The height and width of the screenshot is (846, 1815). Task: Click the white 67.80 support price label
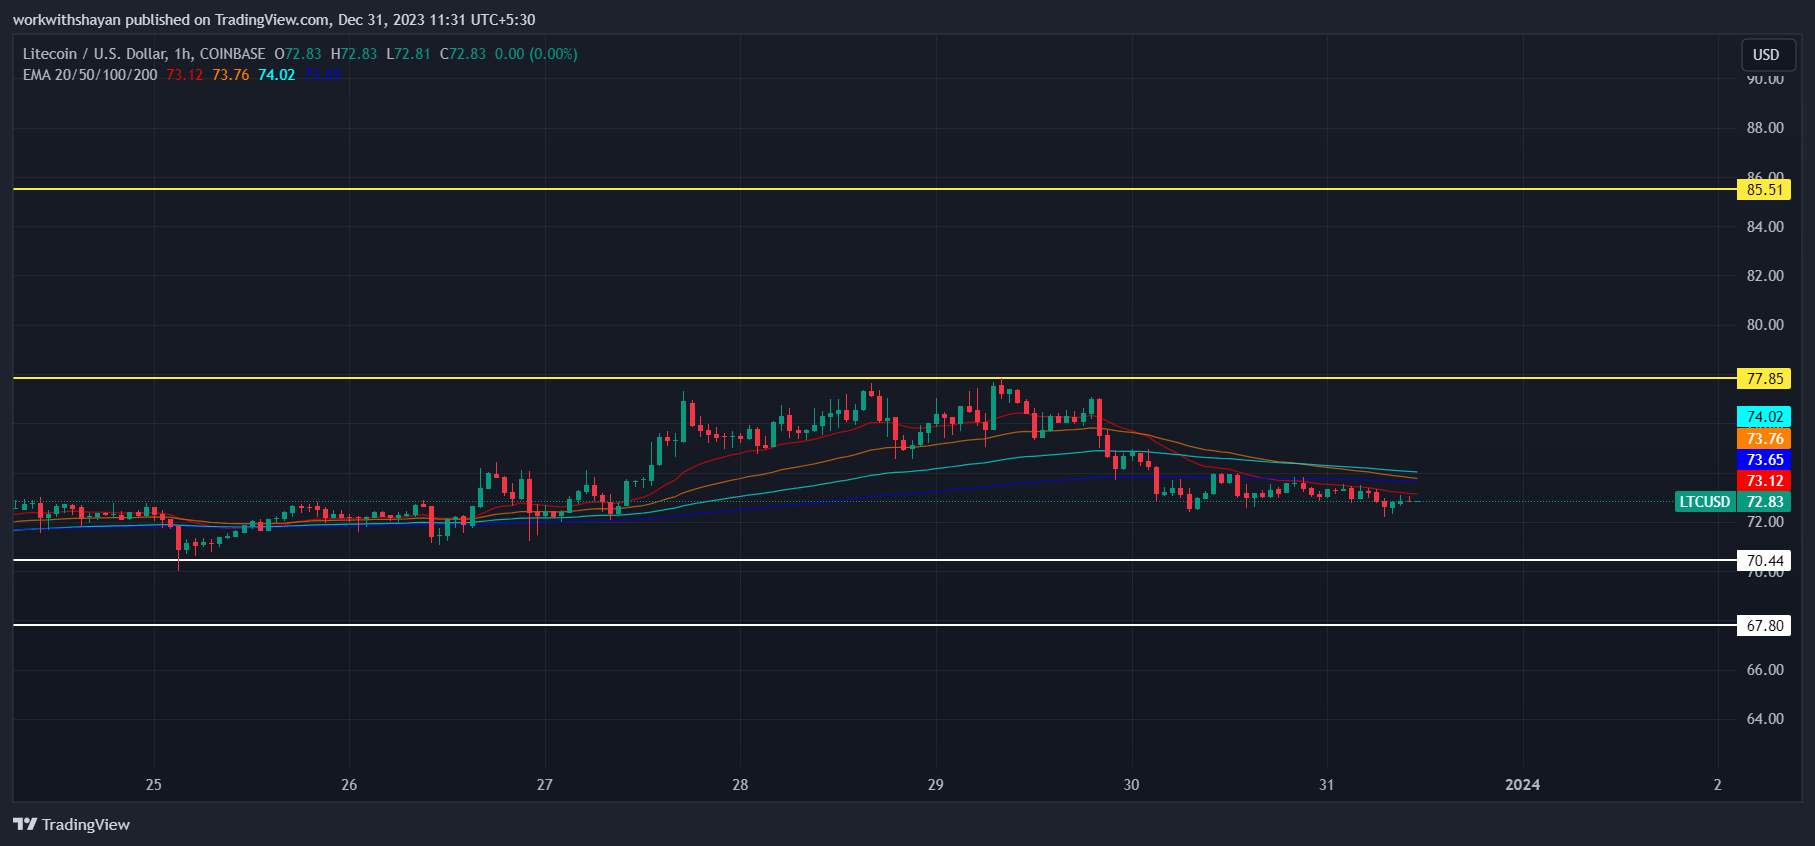(x=1764, y=626)
